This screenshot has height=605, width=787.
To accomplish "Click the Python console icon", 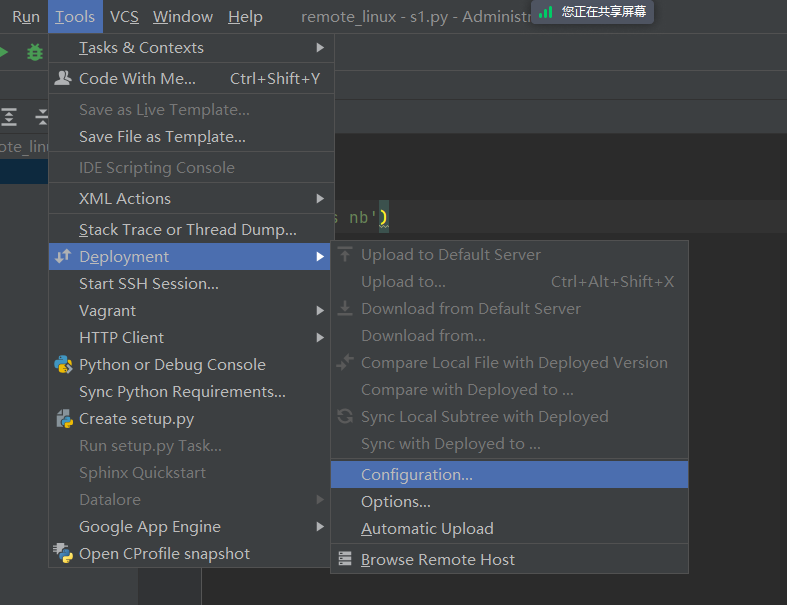I will click(63, 365).
